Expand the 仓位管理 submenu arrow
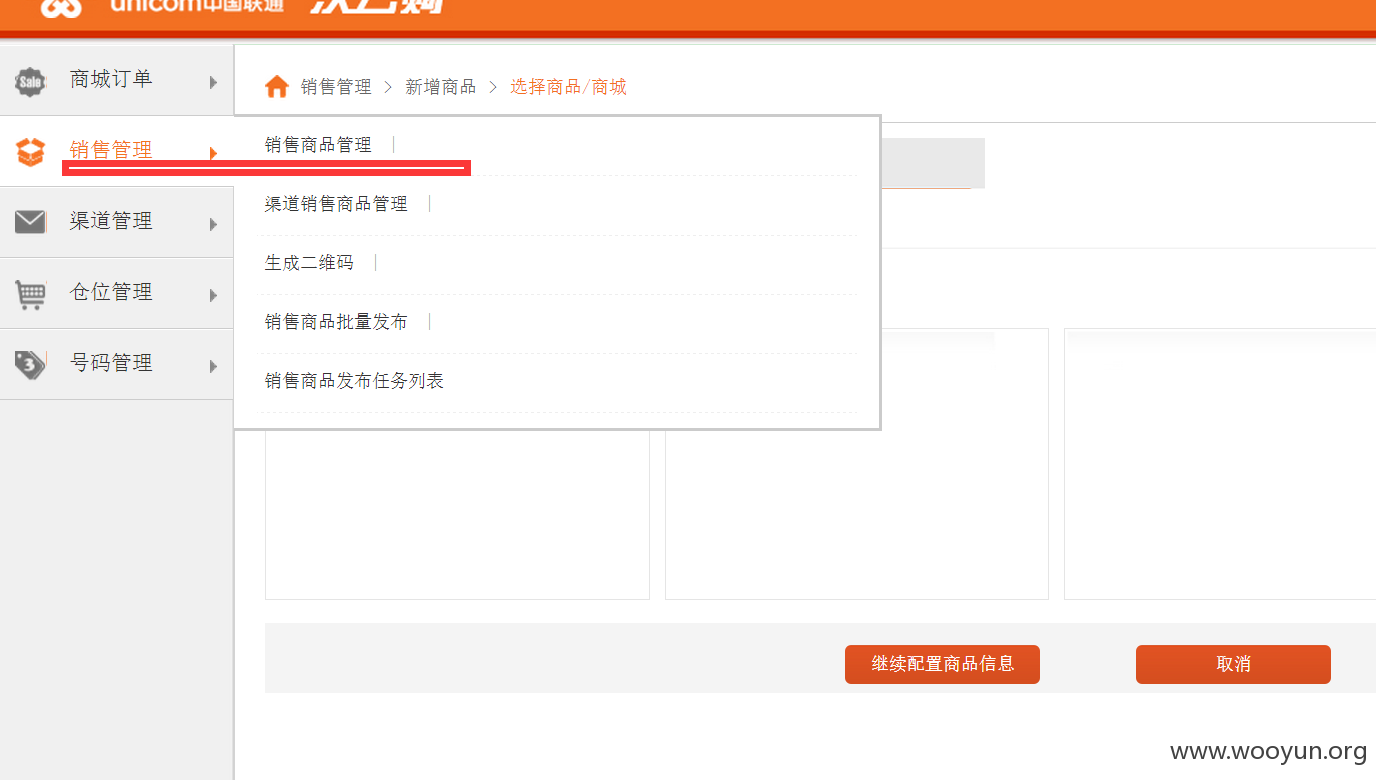The width and height of the screenshot is (1376, 780). pyautogui.click(x=213, y=295)
